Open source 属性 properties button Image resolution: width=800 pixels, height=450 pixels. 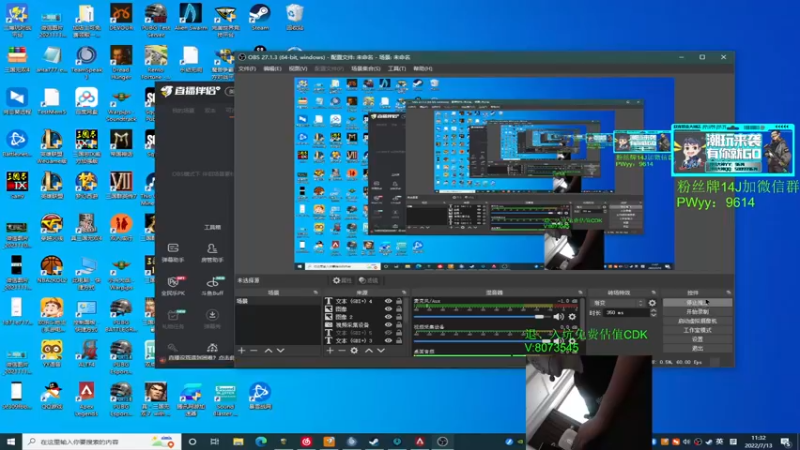[342, 280]
